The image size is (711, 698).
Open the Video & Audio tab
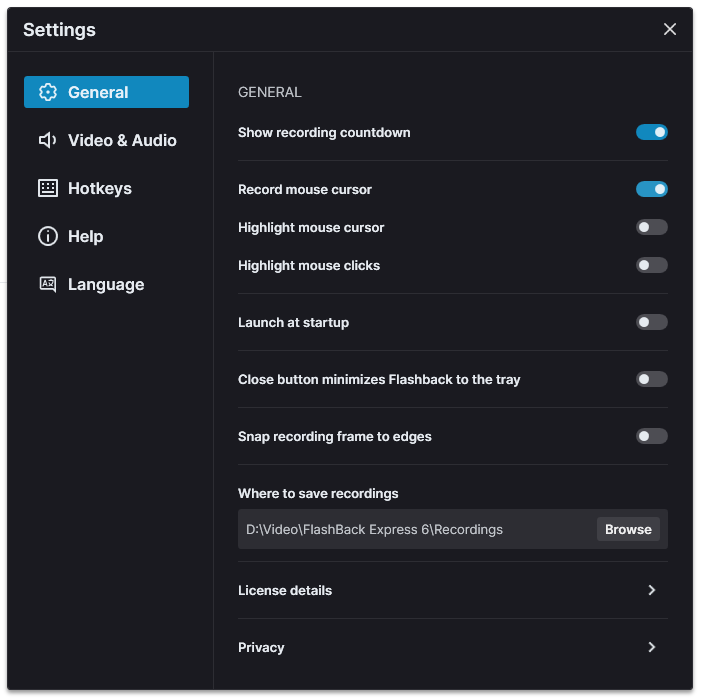click(107, 140)
